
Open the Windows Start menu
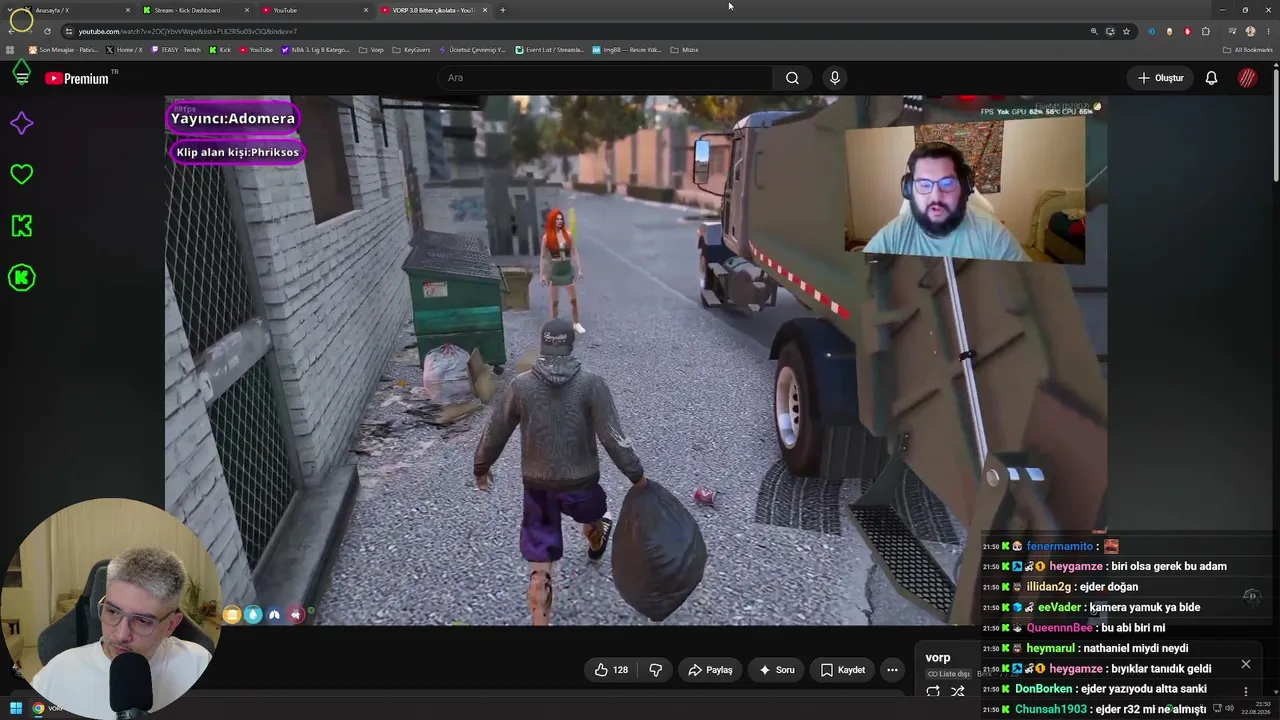(x=16, y=709)
